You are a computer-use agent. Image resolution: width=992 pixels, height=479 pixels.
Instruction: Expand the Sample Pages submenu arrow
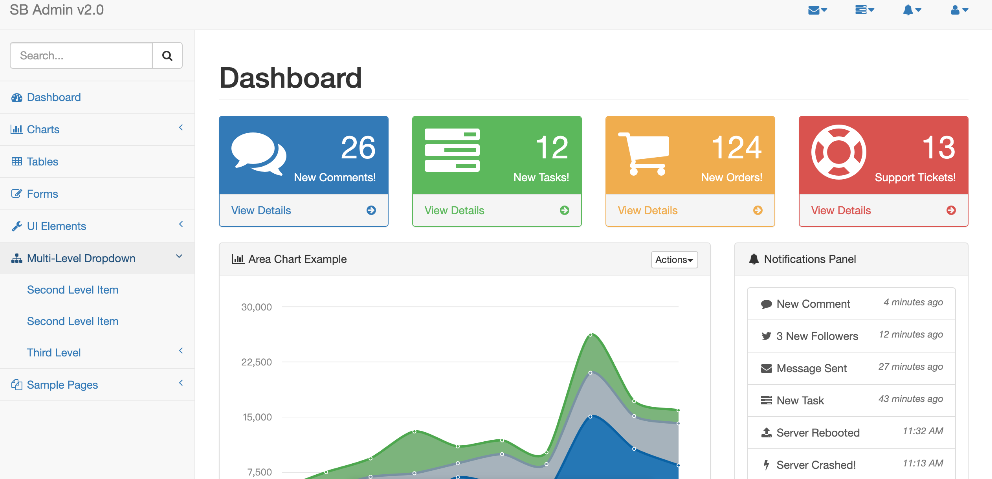click(180, 383)
